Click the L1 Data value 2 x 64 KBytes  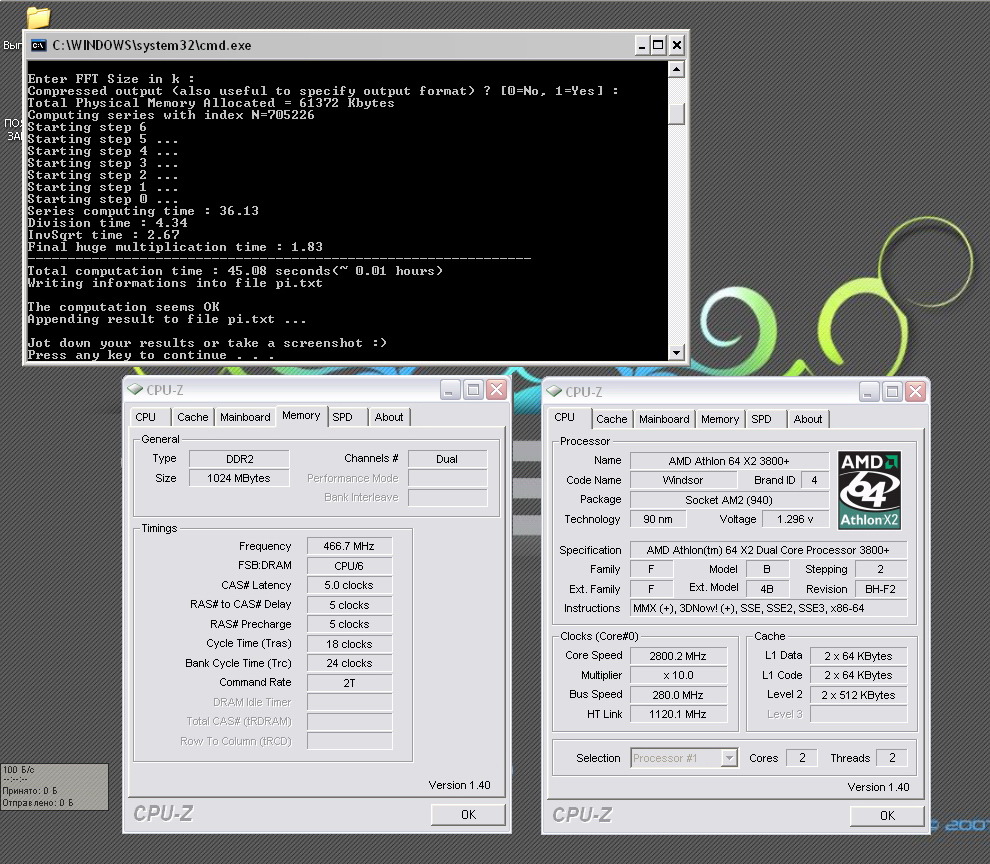pos(858,656)
